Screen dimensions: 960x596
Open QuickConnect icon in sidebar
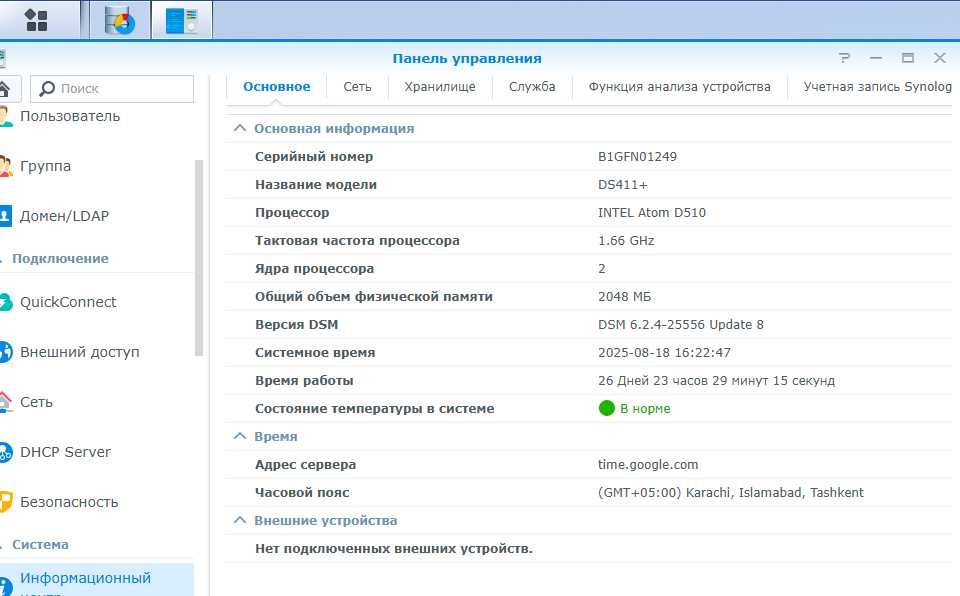[x=5, y=302]
